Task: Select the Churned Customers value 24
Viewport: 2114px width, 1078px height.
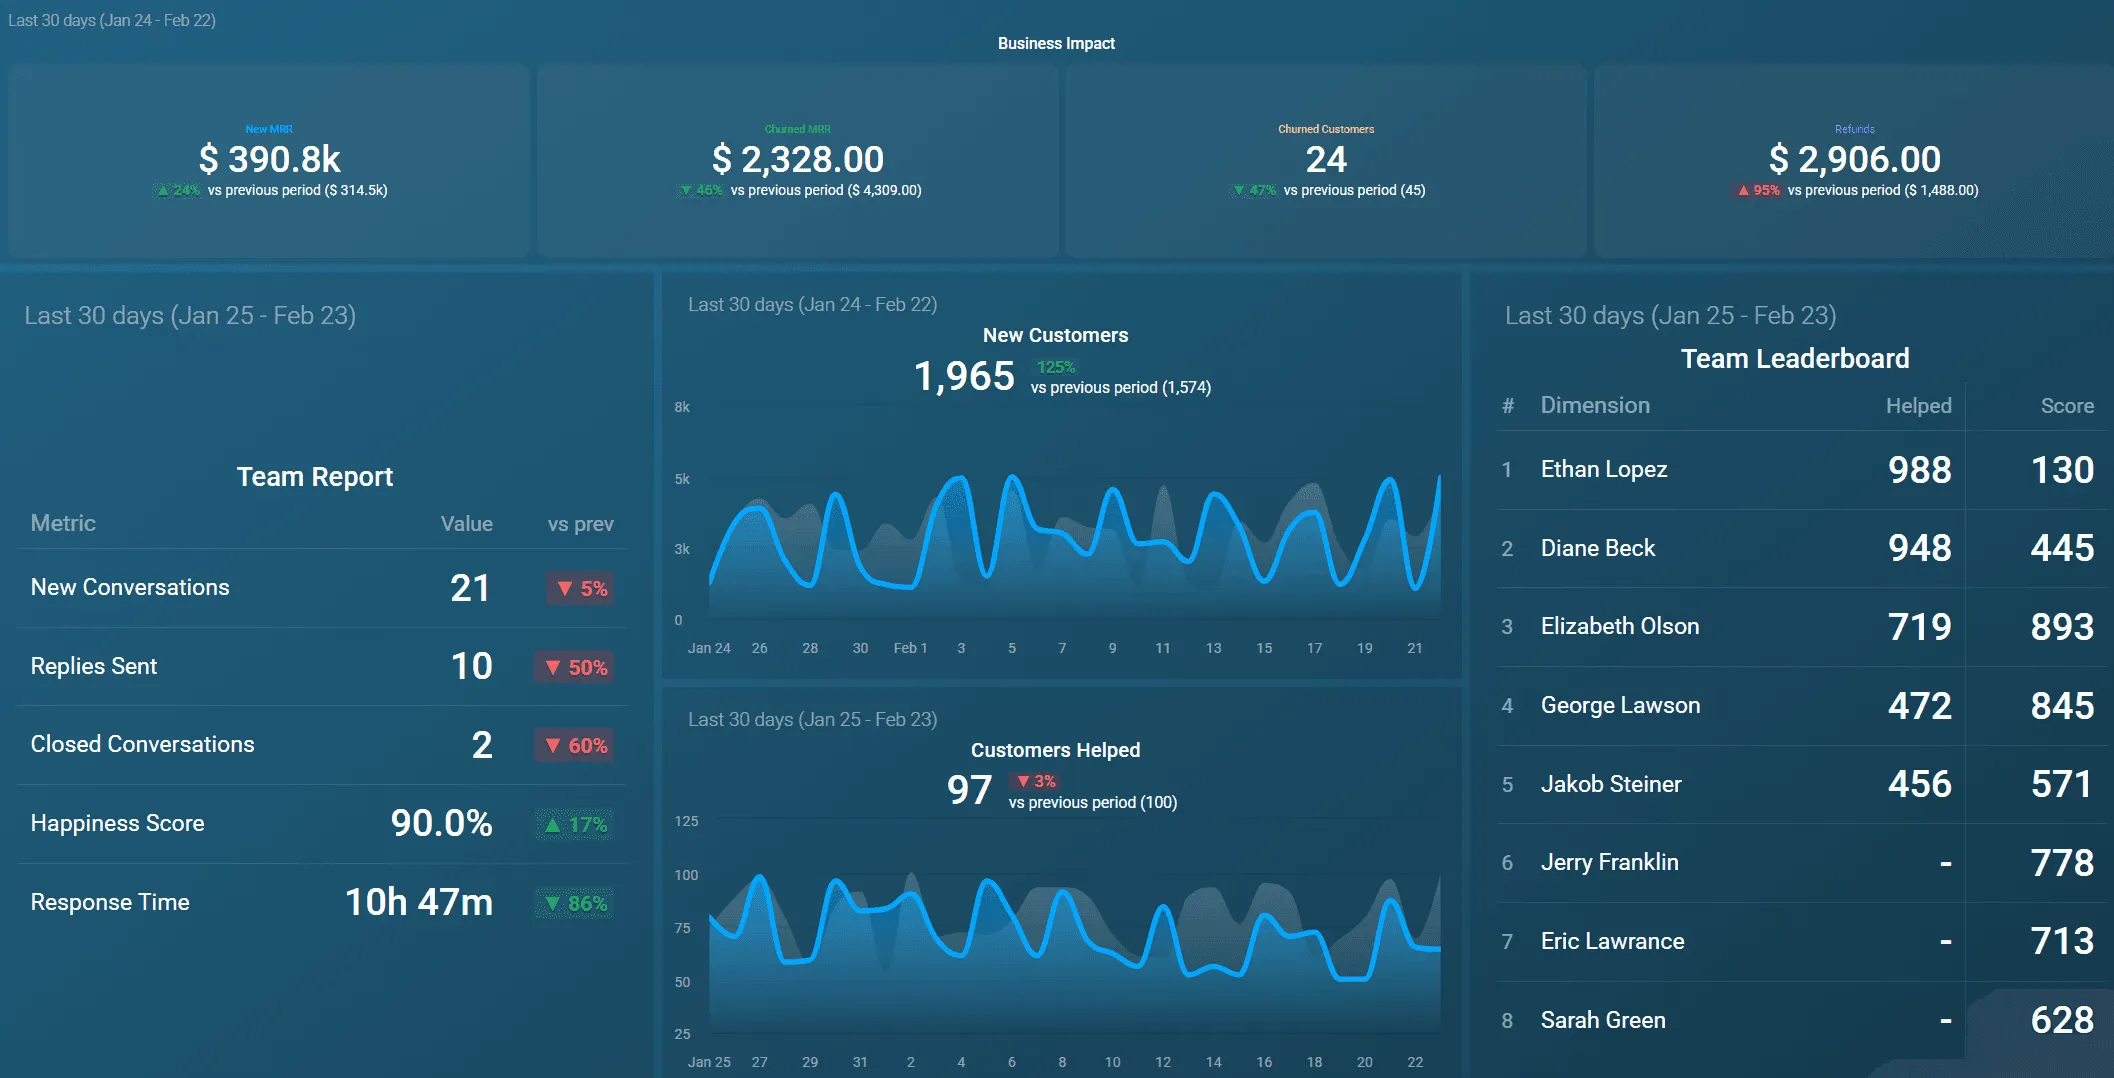Action: coord(1326,159)
